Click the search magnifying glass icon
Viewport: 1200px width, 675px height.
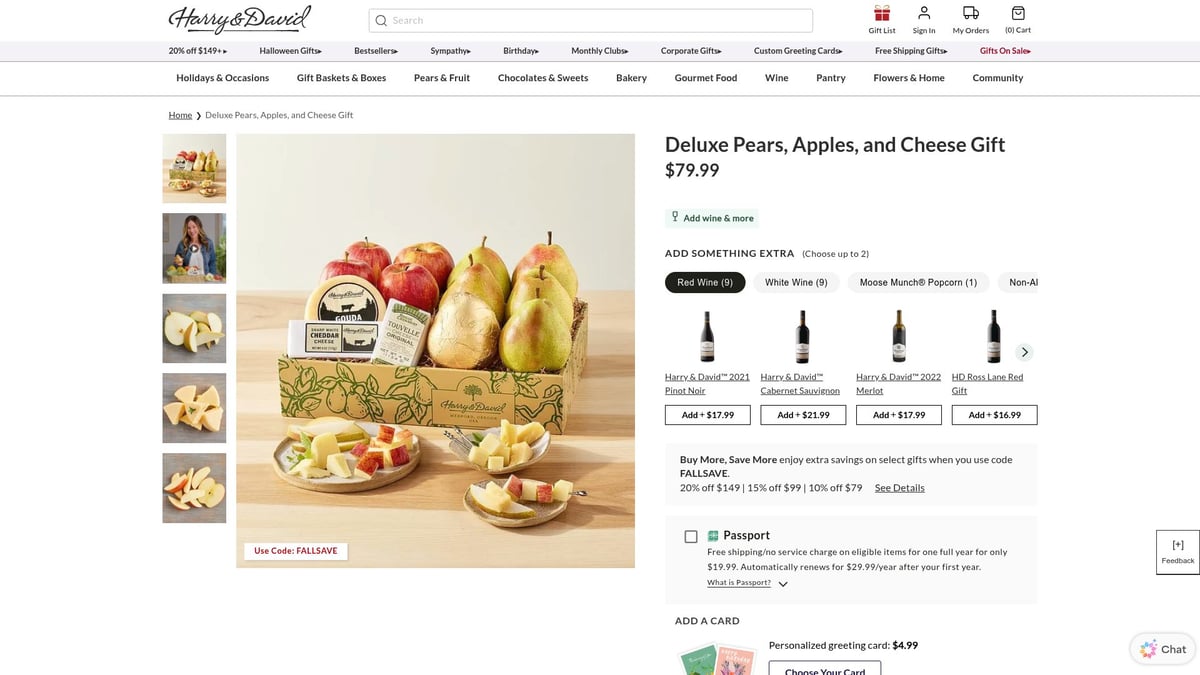click(381, 20)
